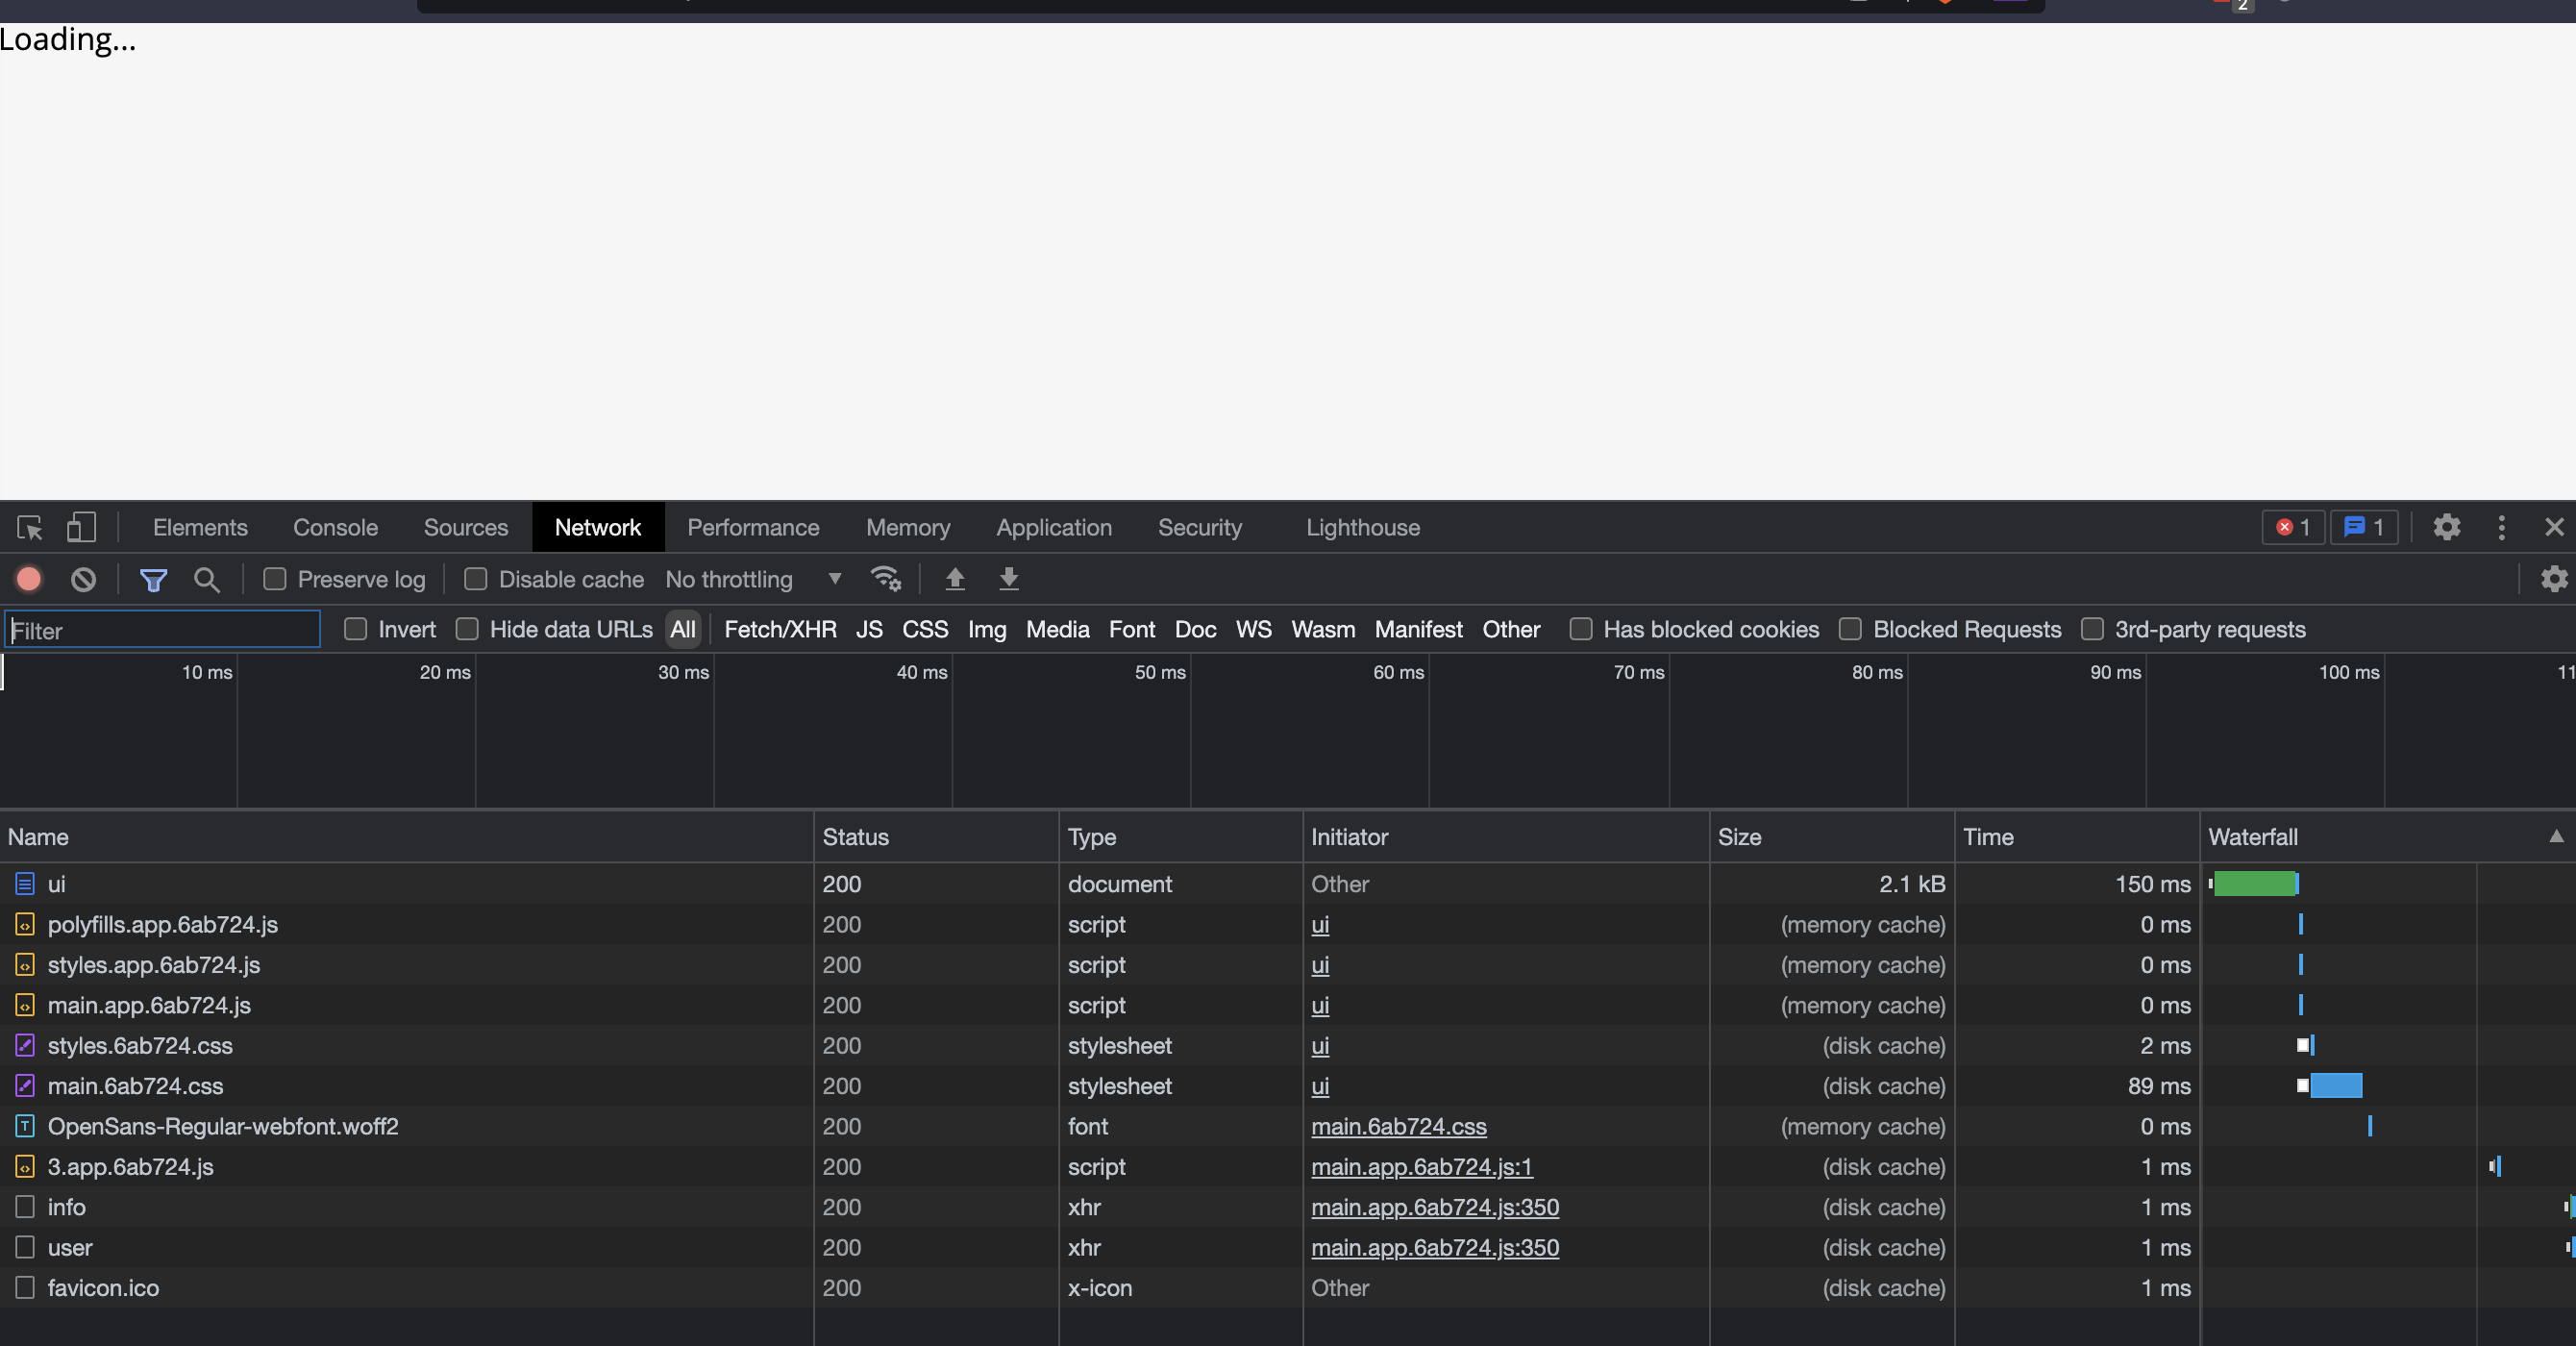Image resolution: width=2576 pixels, height=1346 pixels.
Task: Enable the Disable cache checkbox
Action: coord(476,579)
